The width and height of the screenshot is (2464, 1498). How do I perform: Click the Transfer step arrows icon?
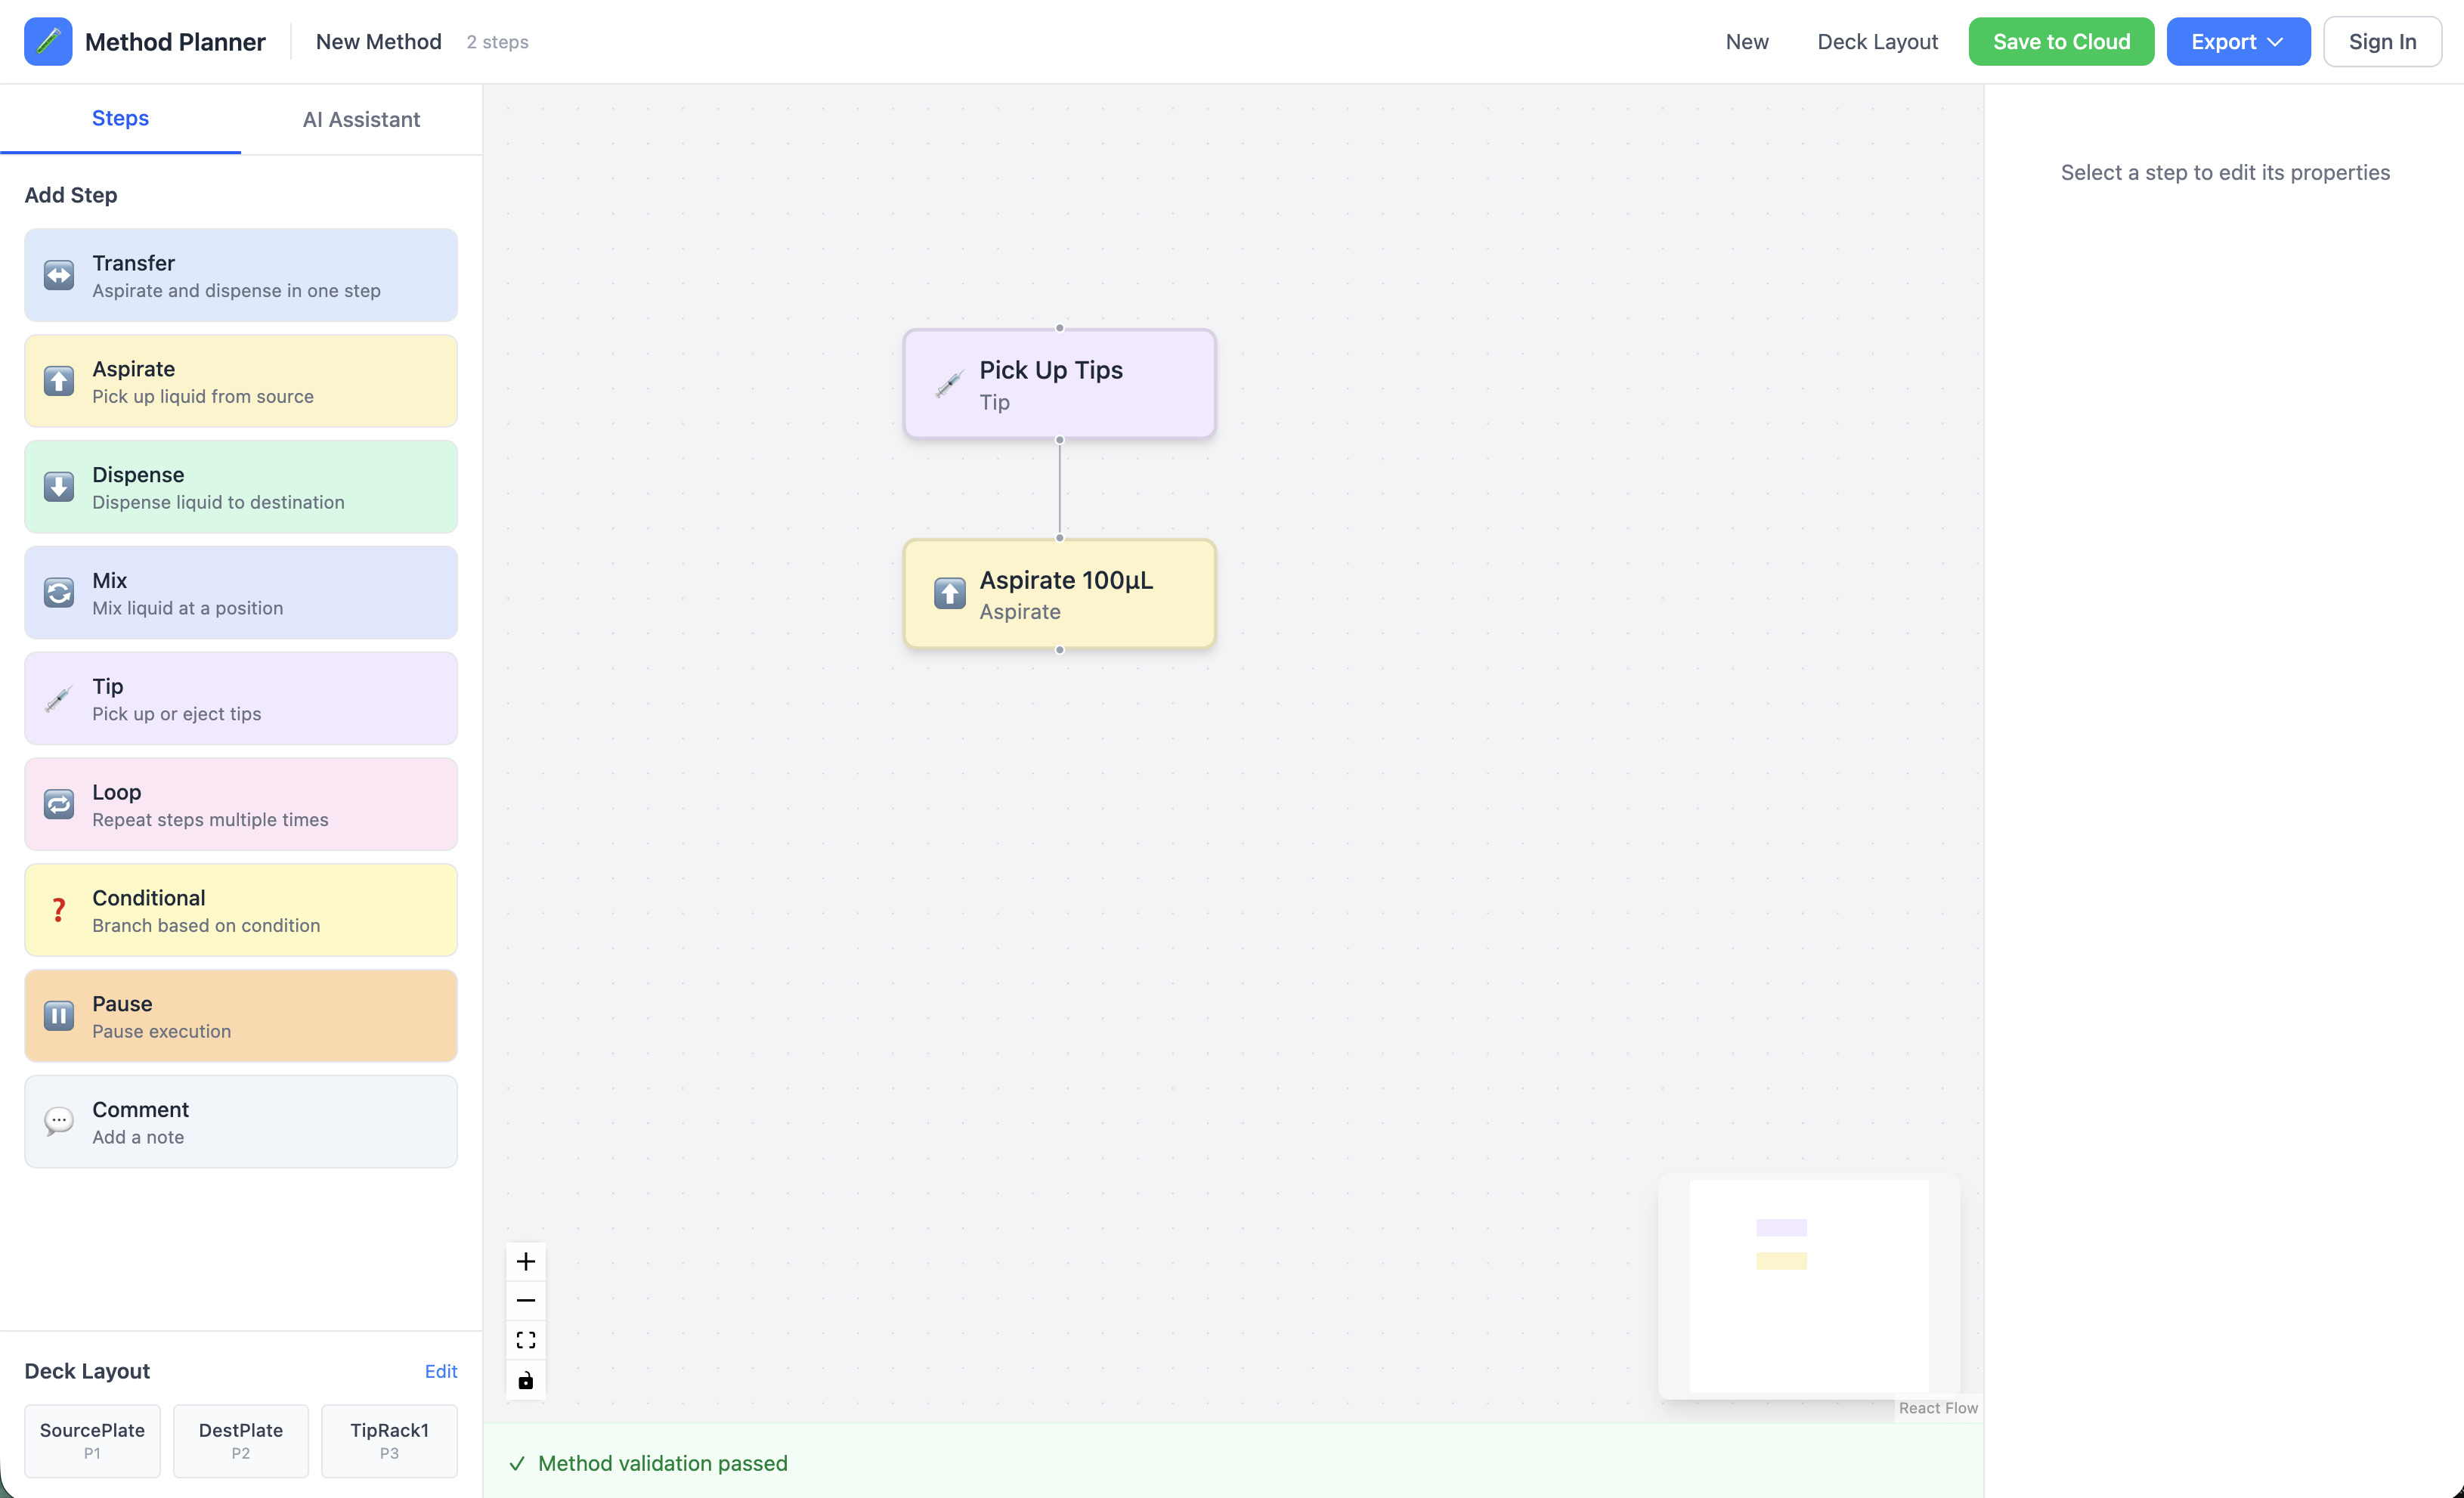[59, 276]
